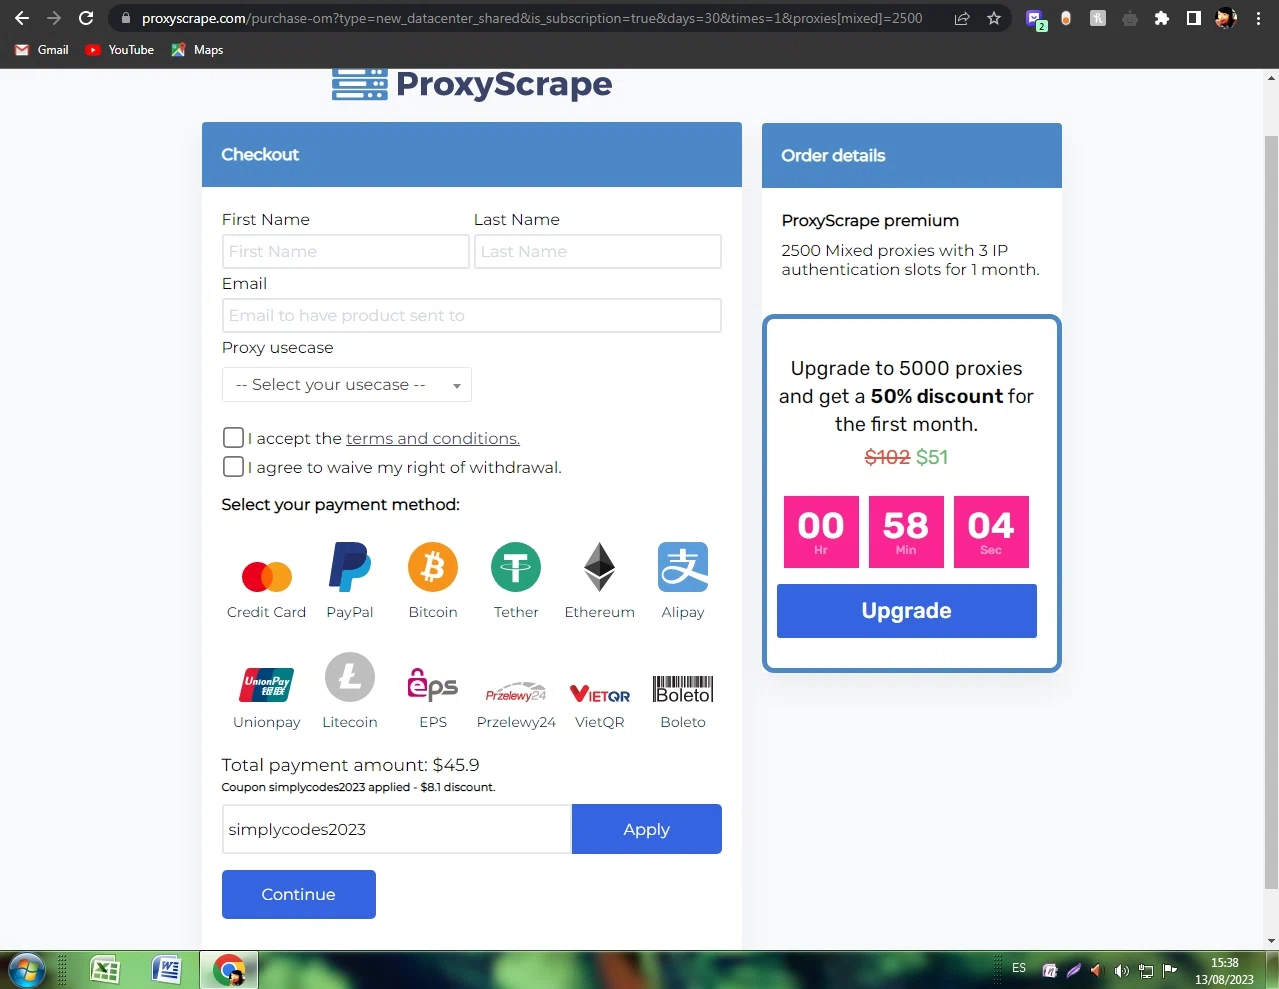Select VietQR payment icon
The image size is (1279, 989).
coord(600,693)
